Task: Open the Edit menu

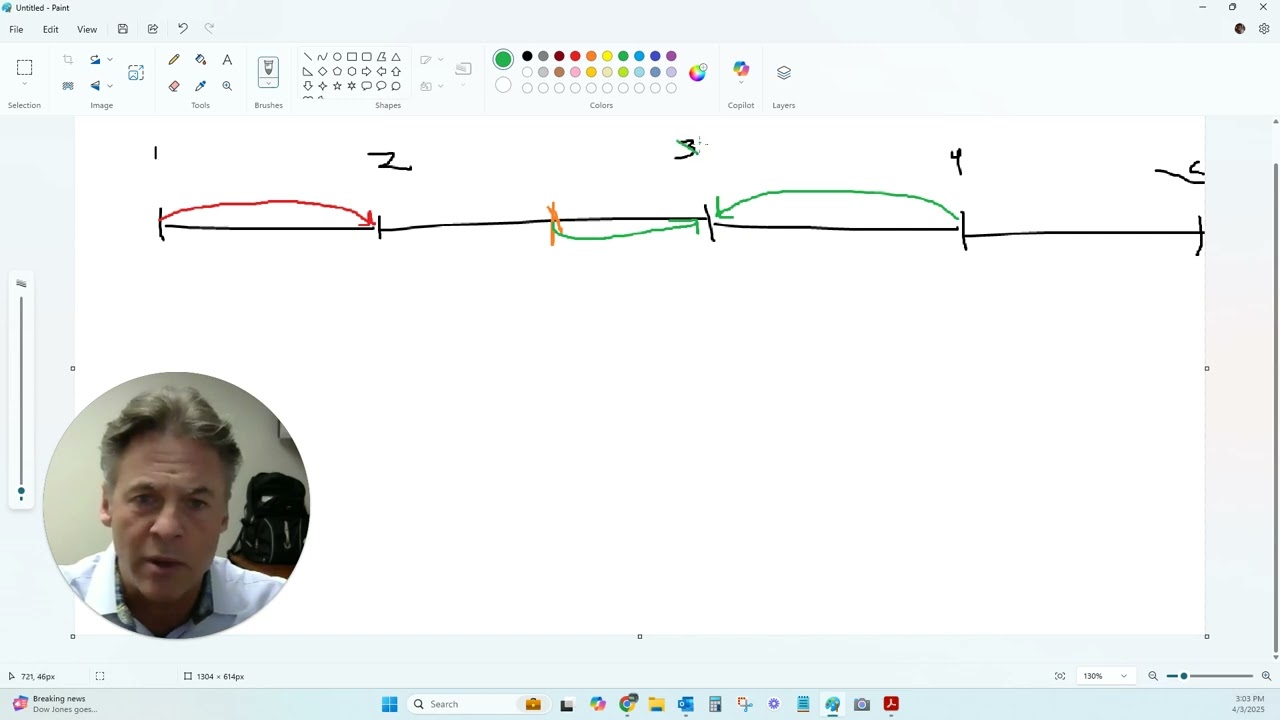Action: coord(50,29)
